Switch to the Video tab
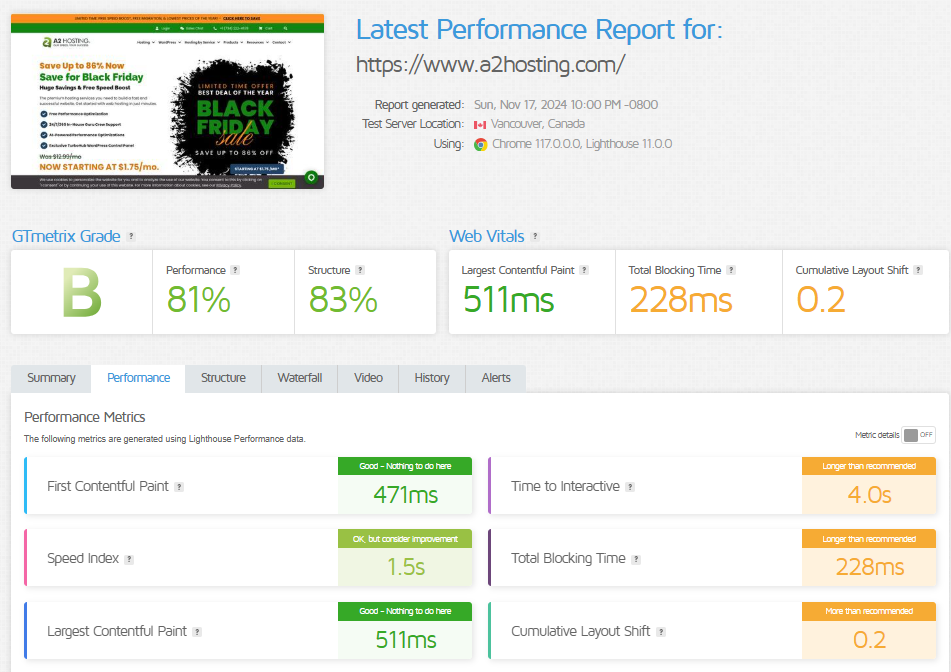The image size is (951, 672). pyautogui.click(x=368, y=378)
